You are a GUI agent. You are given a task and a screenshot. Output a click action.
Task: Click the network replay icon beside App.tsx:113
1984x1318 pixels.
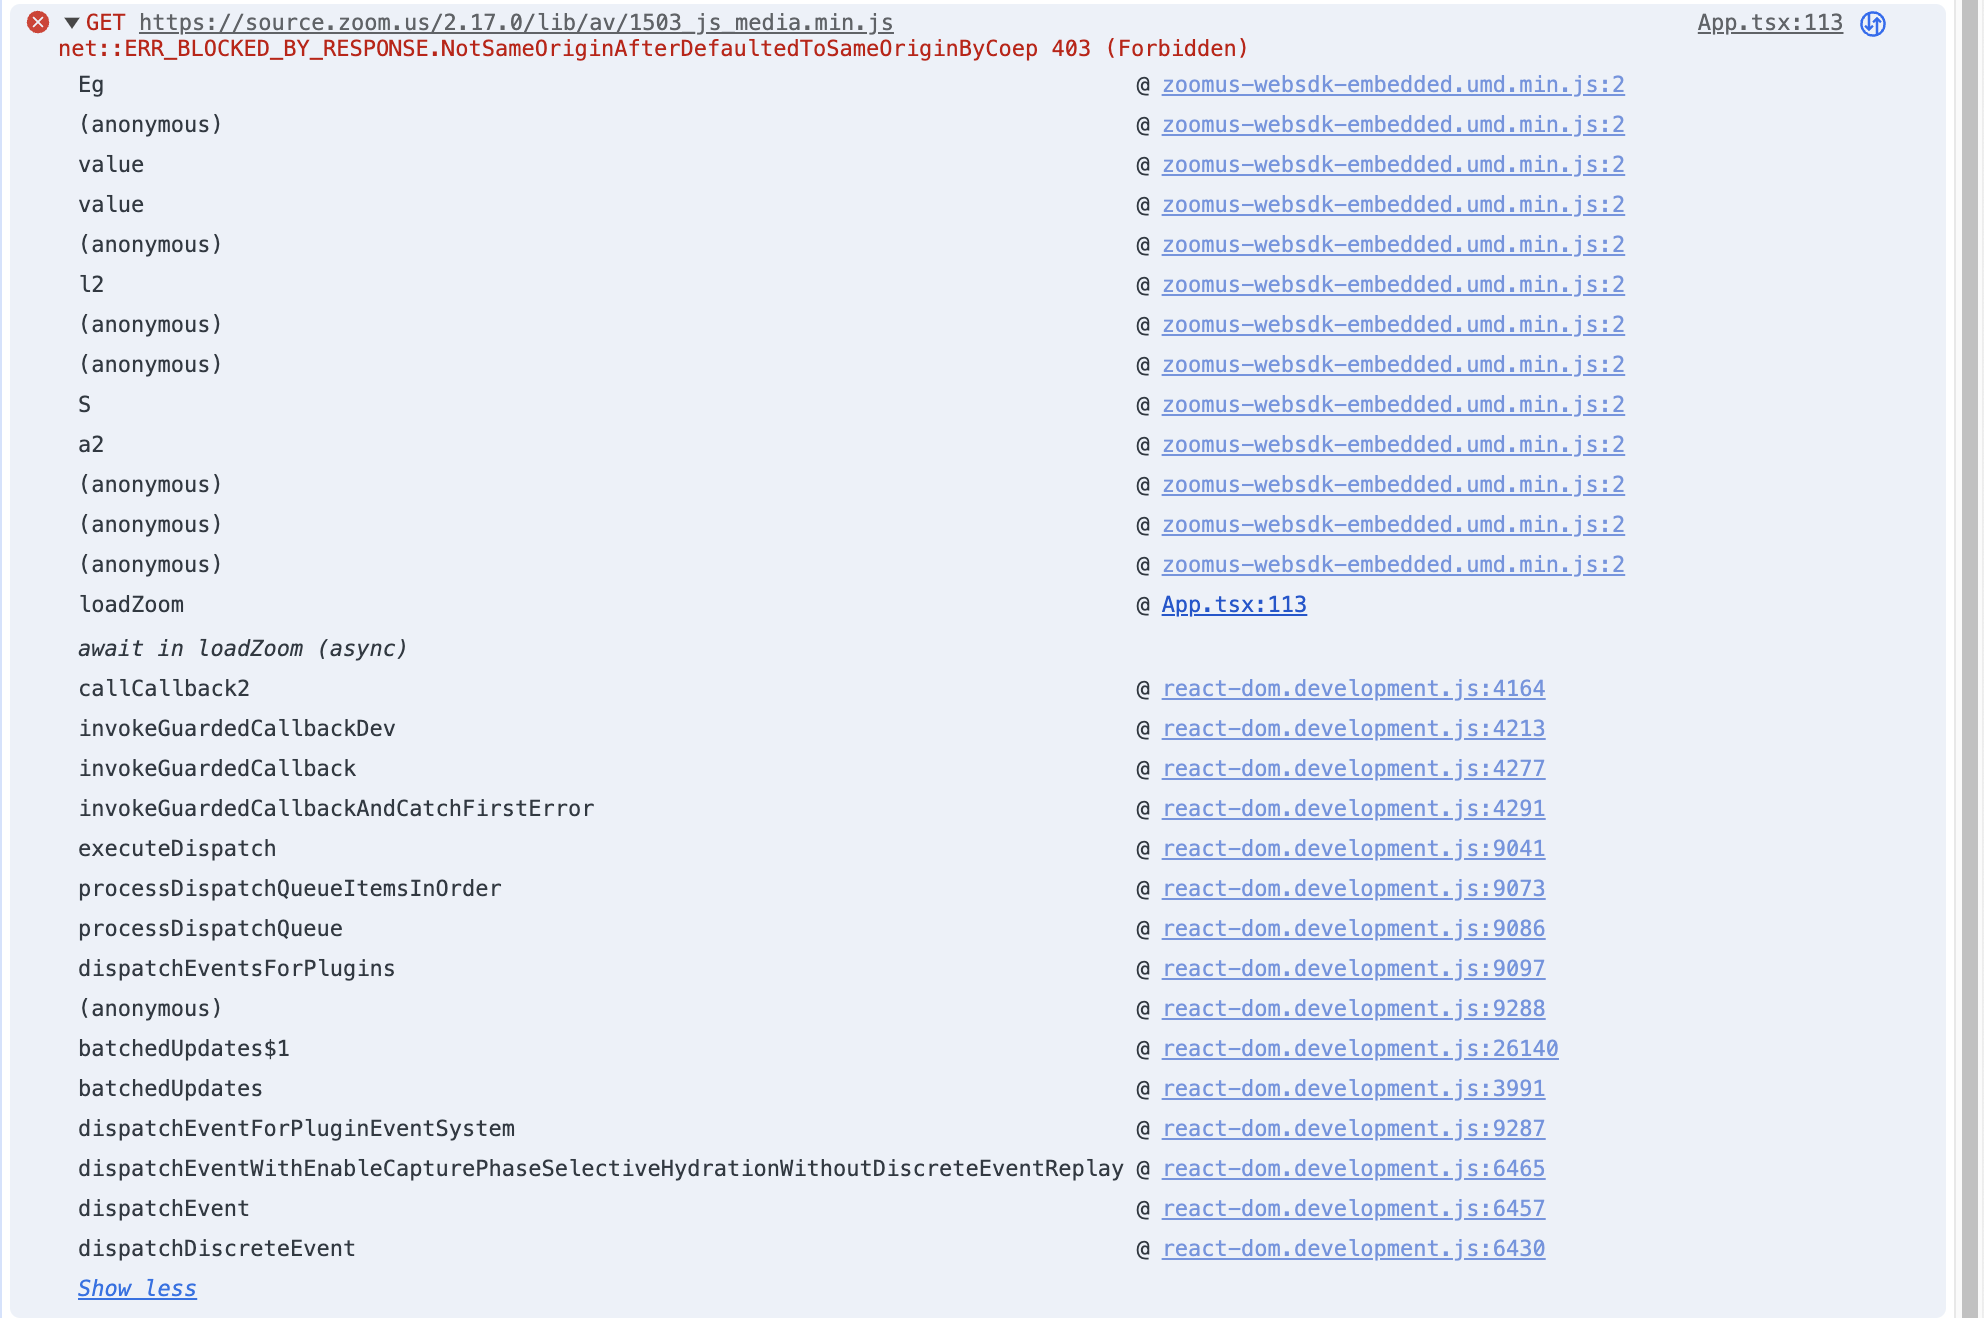[1873, 23]
